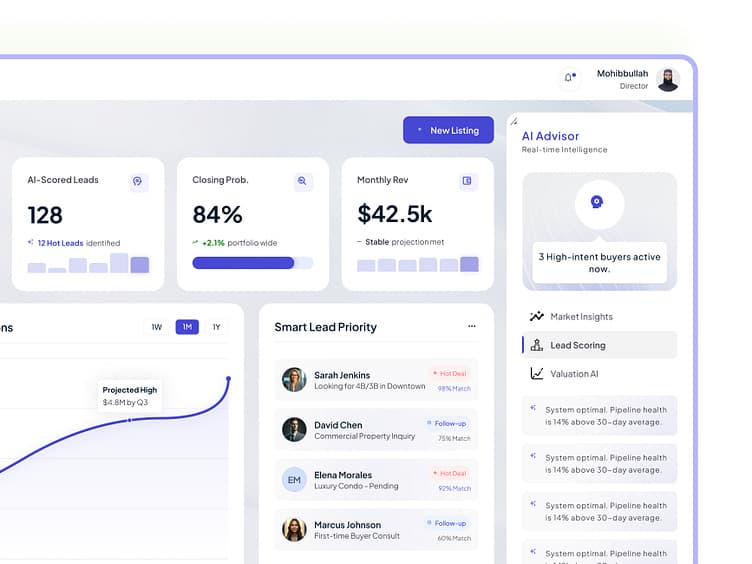Click Marcus Johnson's profile photo
Image resolution: width=752 pixels, height=564 pixels.
[294, 529]
